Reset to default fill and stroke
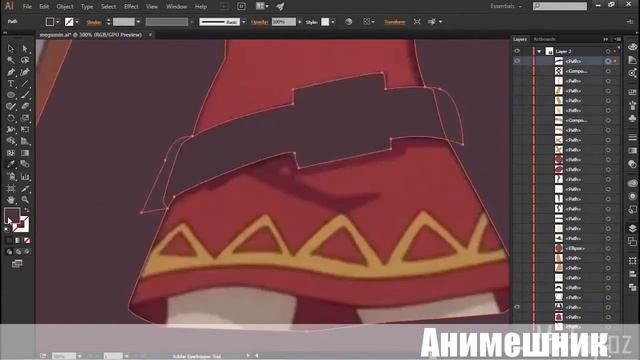Screen dimensions: 640x360 tap(6, 229)
